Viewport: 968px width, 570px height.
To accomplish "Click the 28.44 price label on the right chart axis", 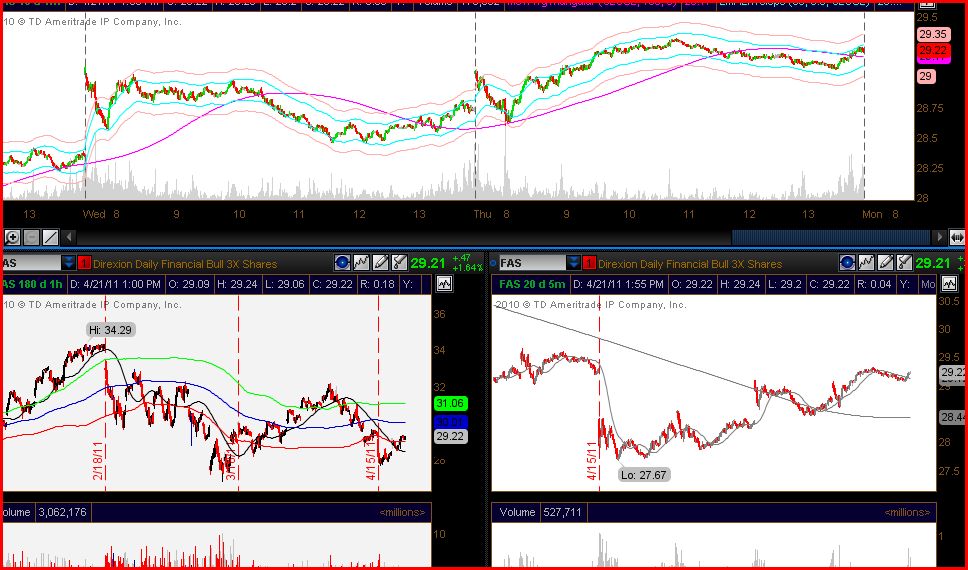I will [953, 417].
